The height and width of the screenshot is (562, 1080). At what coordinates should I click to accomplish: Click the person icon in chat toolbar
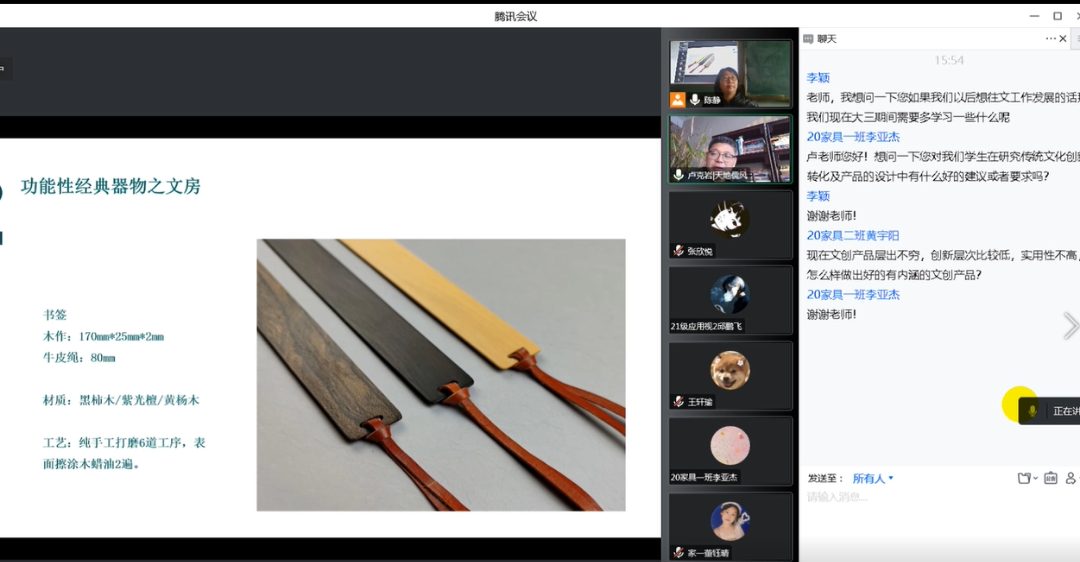(x=1071, y=478)
